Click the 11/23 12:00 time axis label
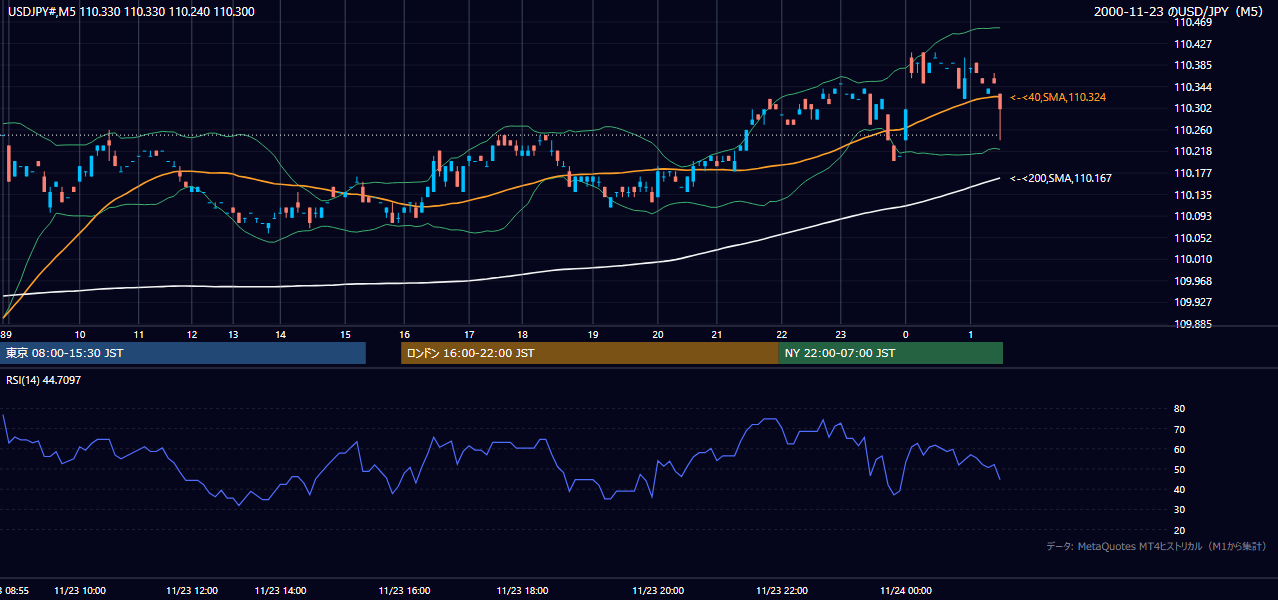1278x600 pixels. pyautogui.click(x=192, y=590)
